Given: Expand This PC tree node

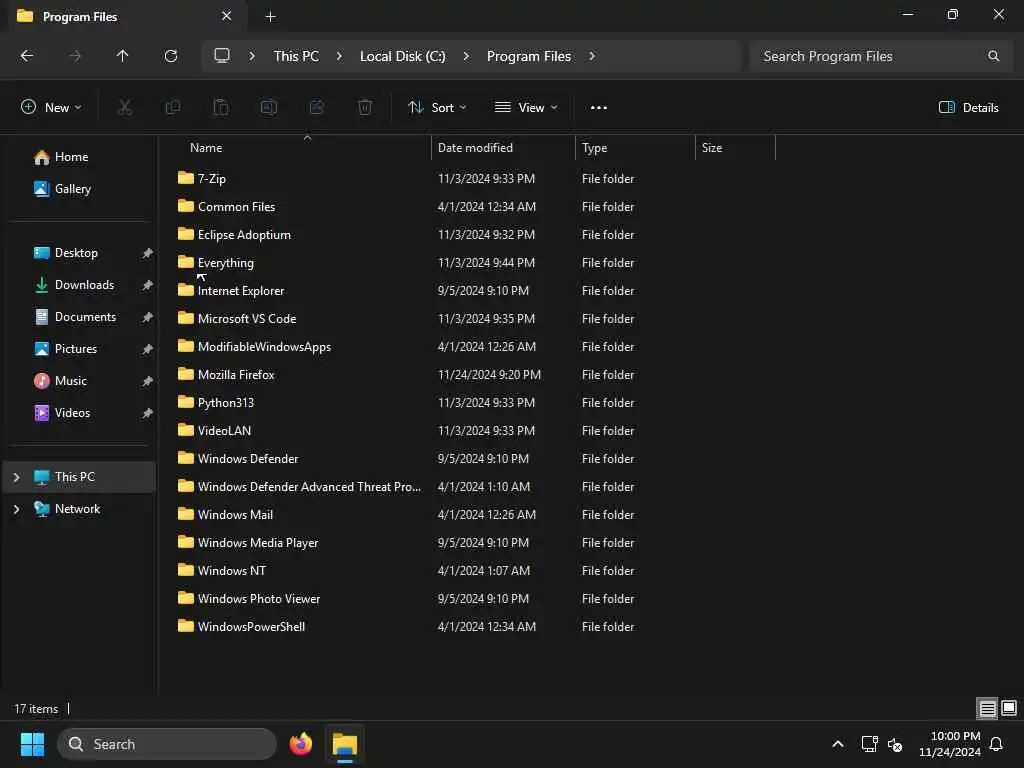Looking at the screenshot, I should click(16, 477).
